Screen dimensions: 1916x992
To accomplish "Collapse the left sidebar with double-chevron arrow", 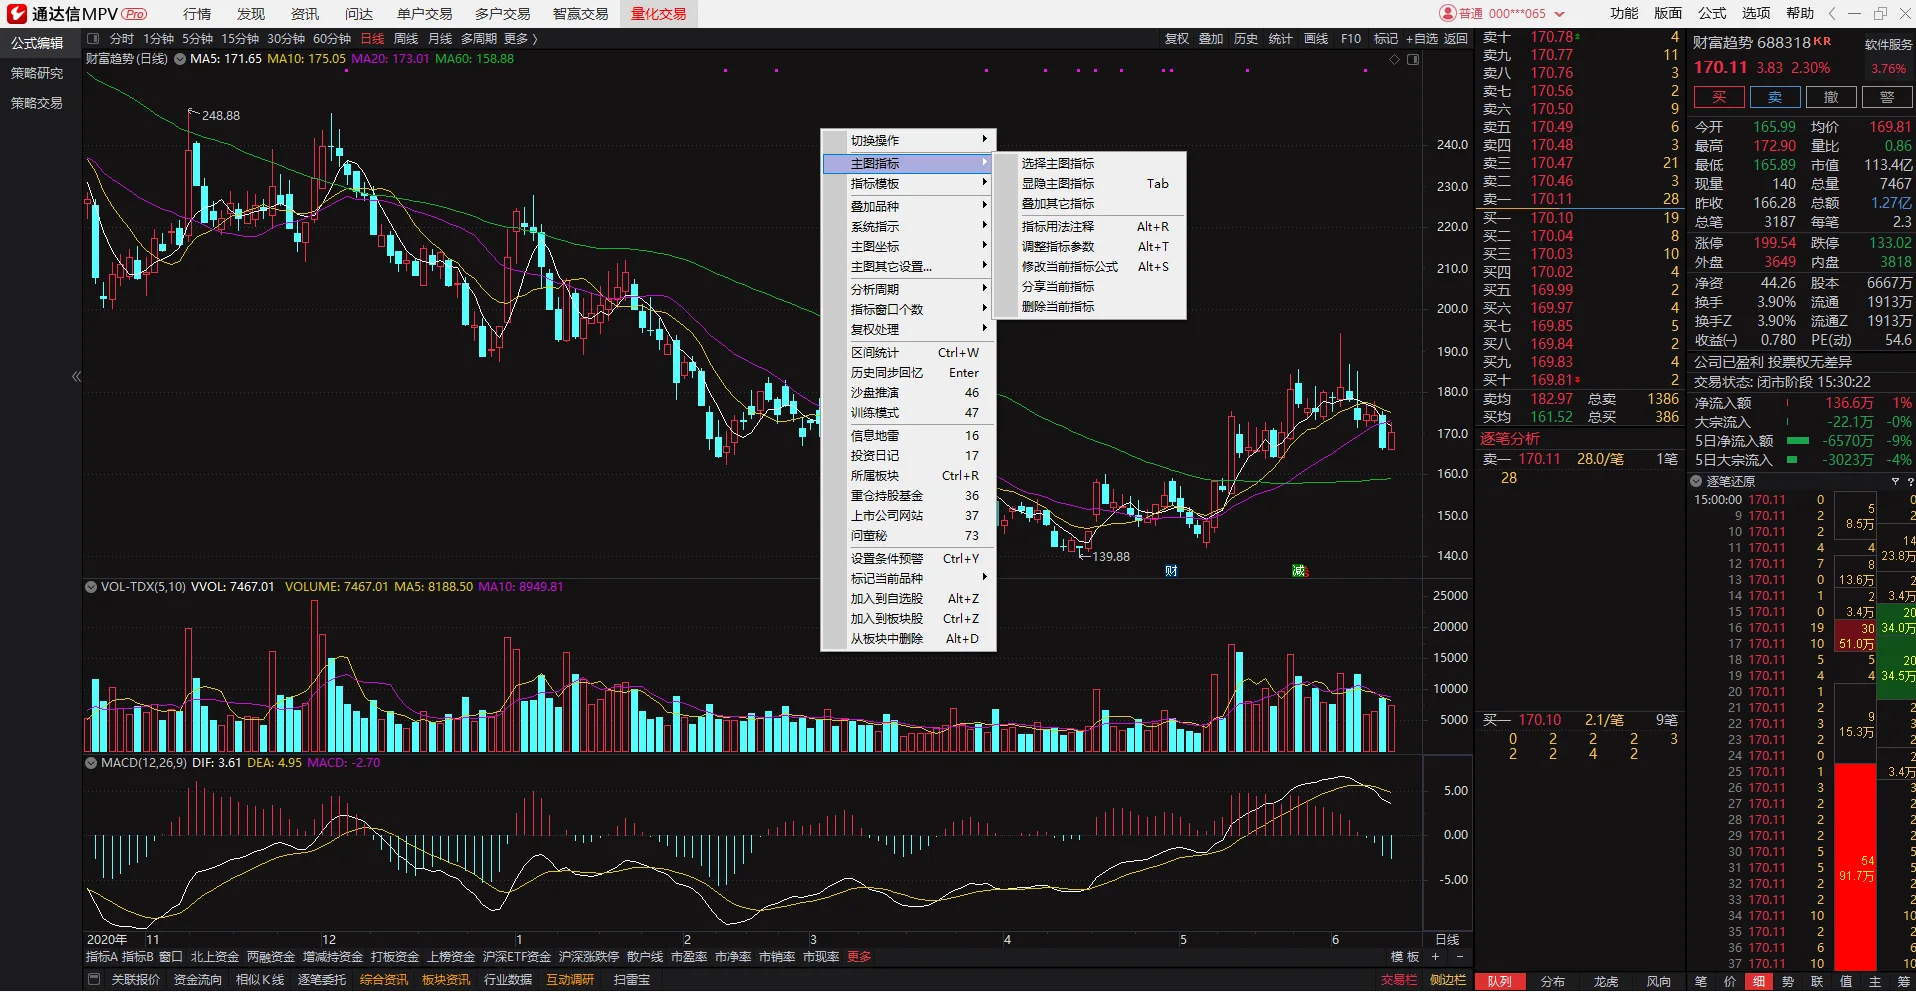I will coord(76,376).
